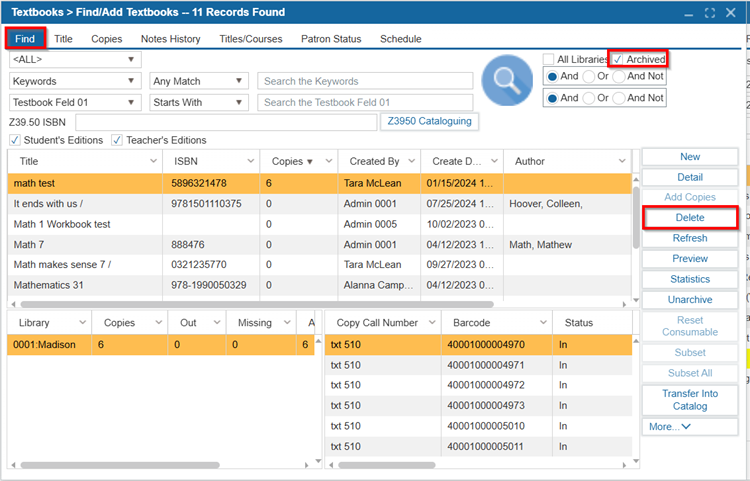Click into Search the Keywords field

(365, 81)
